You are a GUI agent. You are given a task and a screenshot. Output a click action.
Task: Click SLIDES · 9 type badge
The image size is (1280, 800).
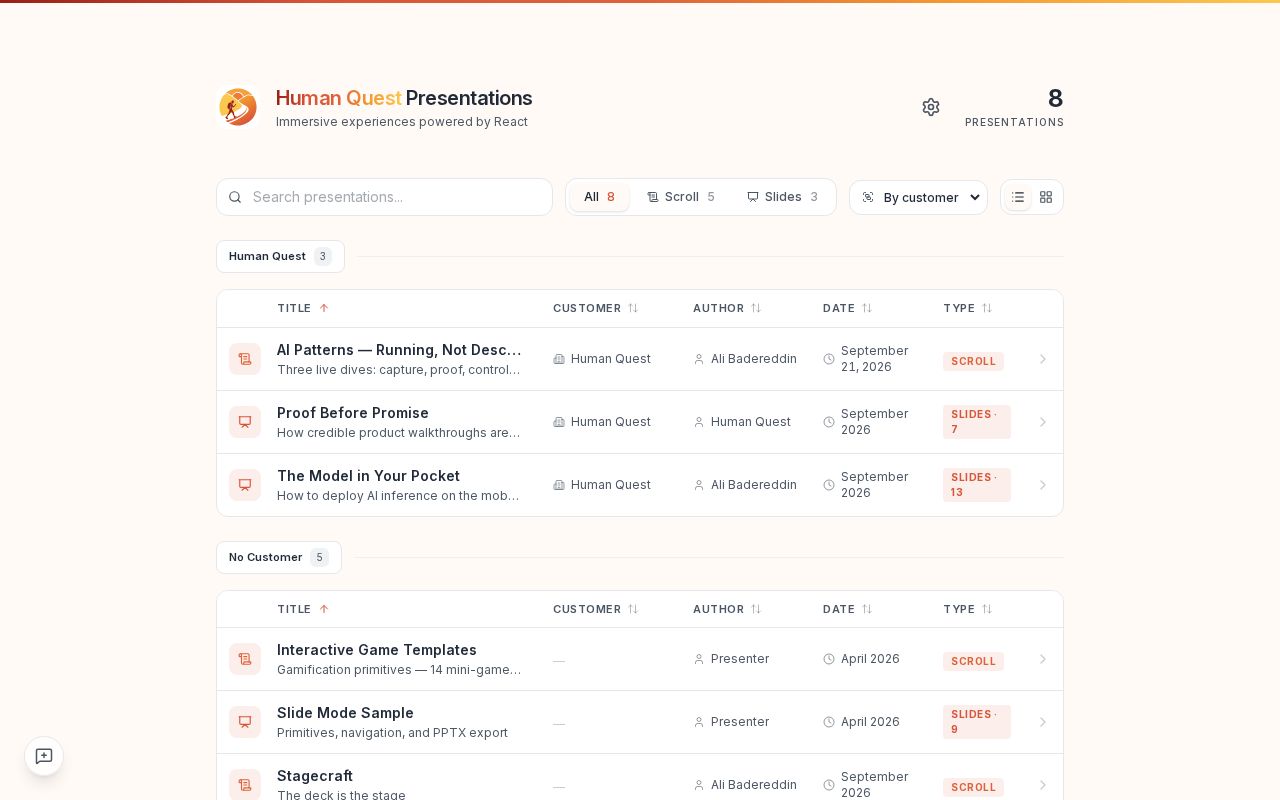(x=976, y=722)
